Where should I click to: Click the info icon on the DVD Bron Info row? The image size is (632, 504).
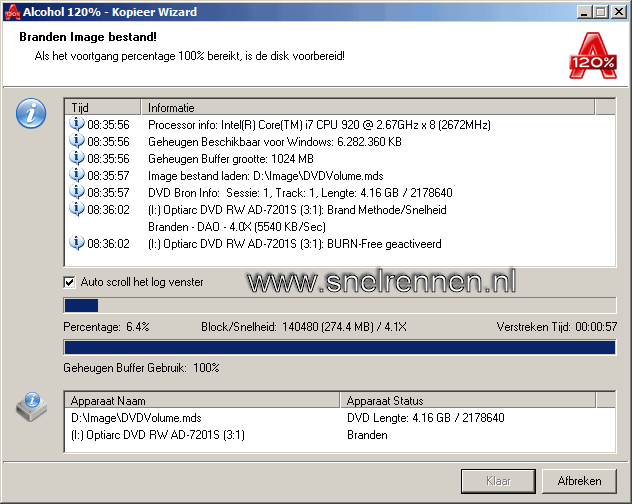click(76, 192)
